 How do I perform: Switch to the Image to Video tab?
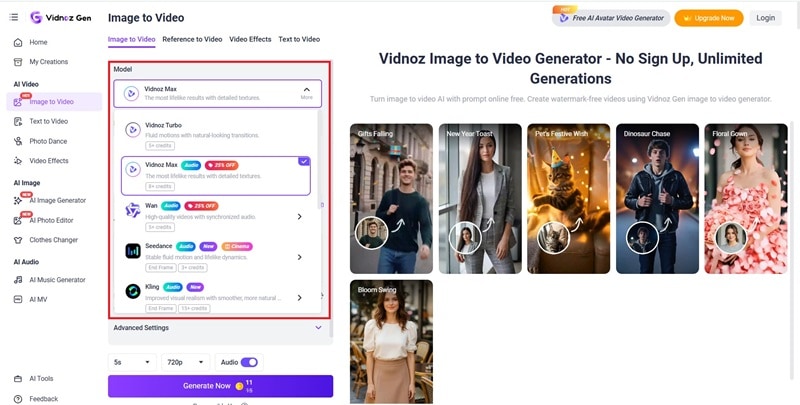[132, 39]
